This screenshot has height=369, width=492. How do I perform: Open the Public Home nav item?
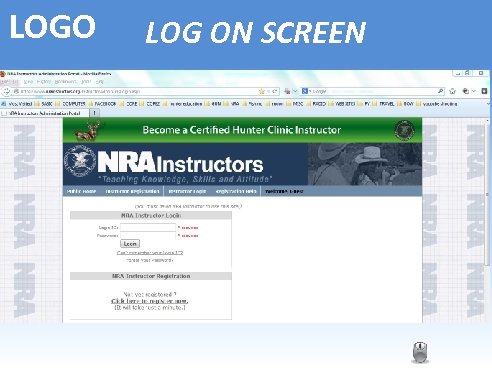point(82,191)
